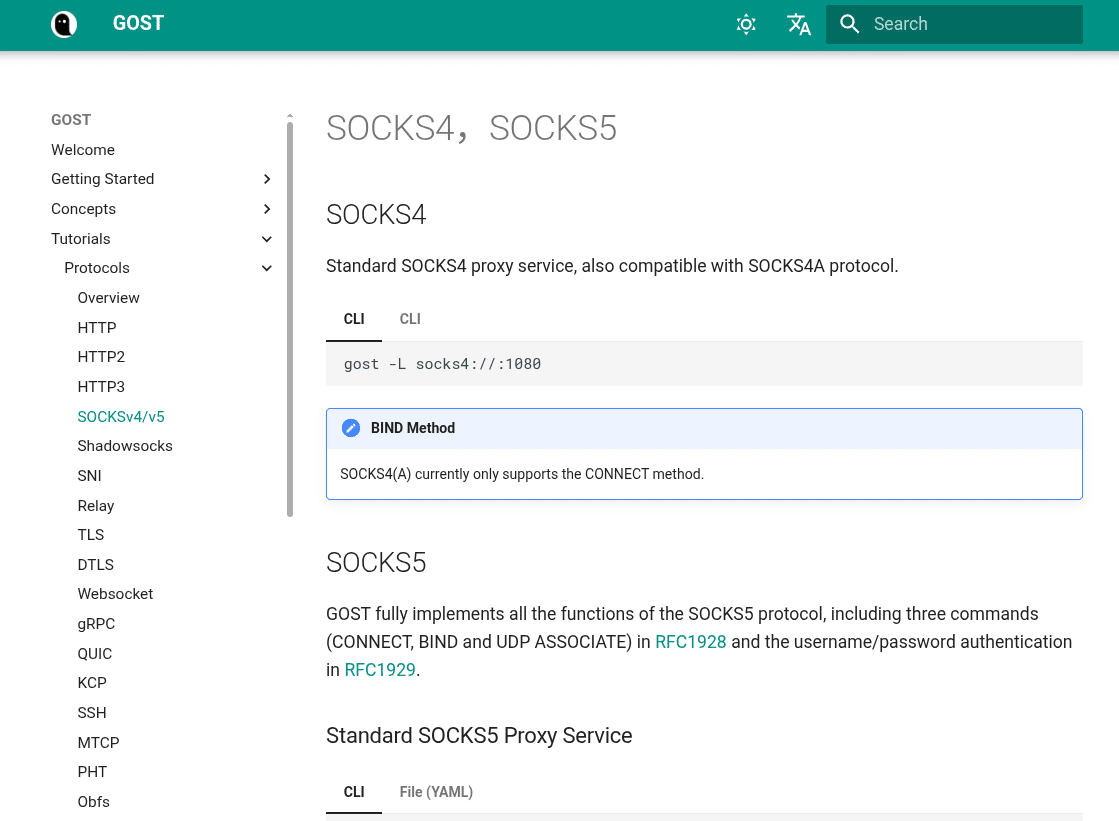Collapse the Tutorials section
This screenshot has height=821, width=1119.
pyautogui.click(x=266, y=239)
